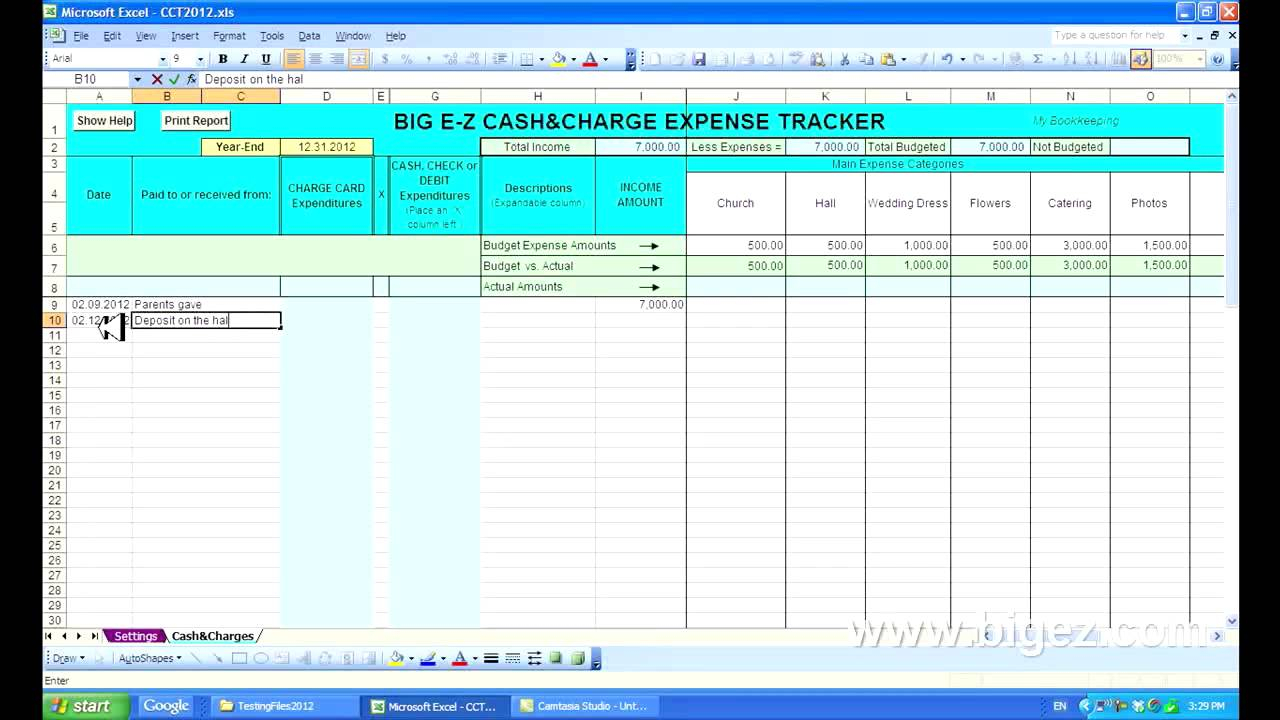Click the Show Help button
1280x720 pixels.
tap(104, 120)
